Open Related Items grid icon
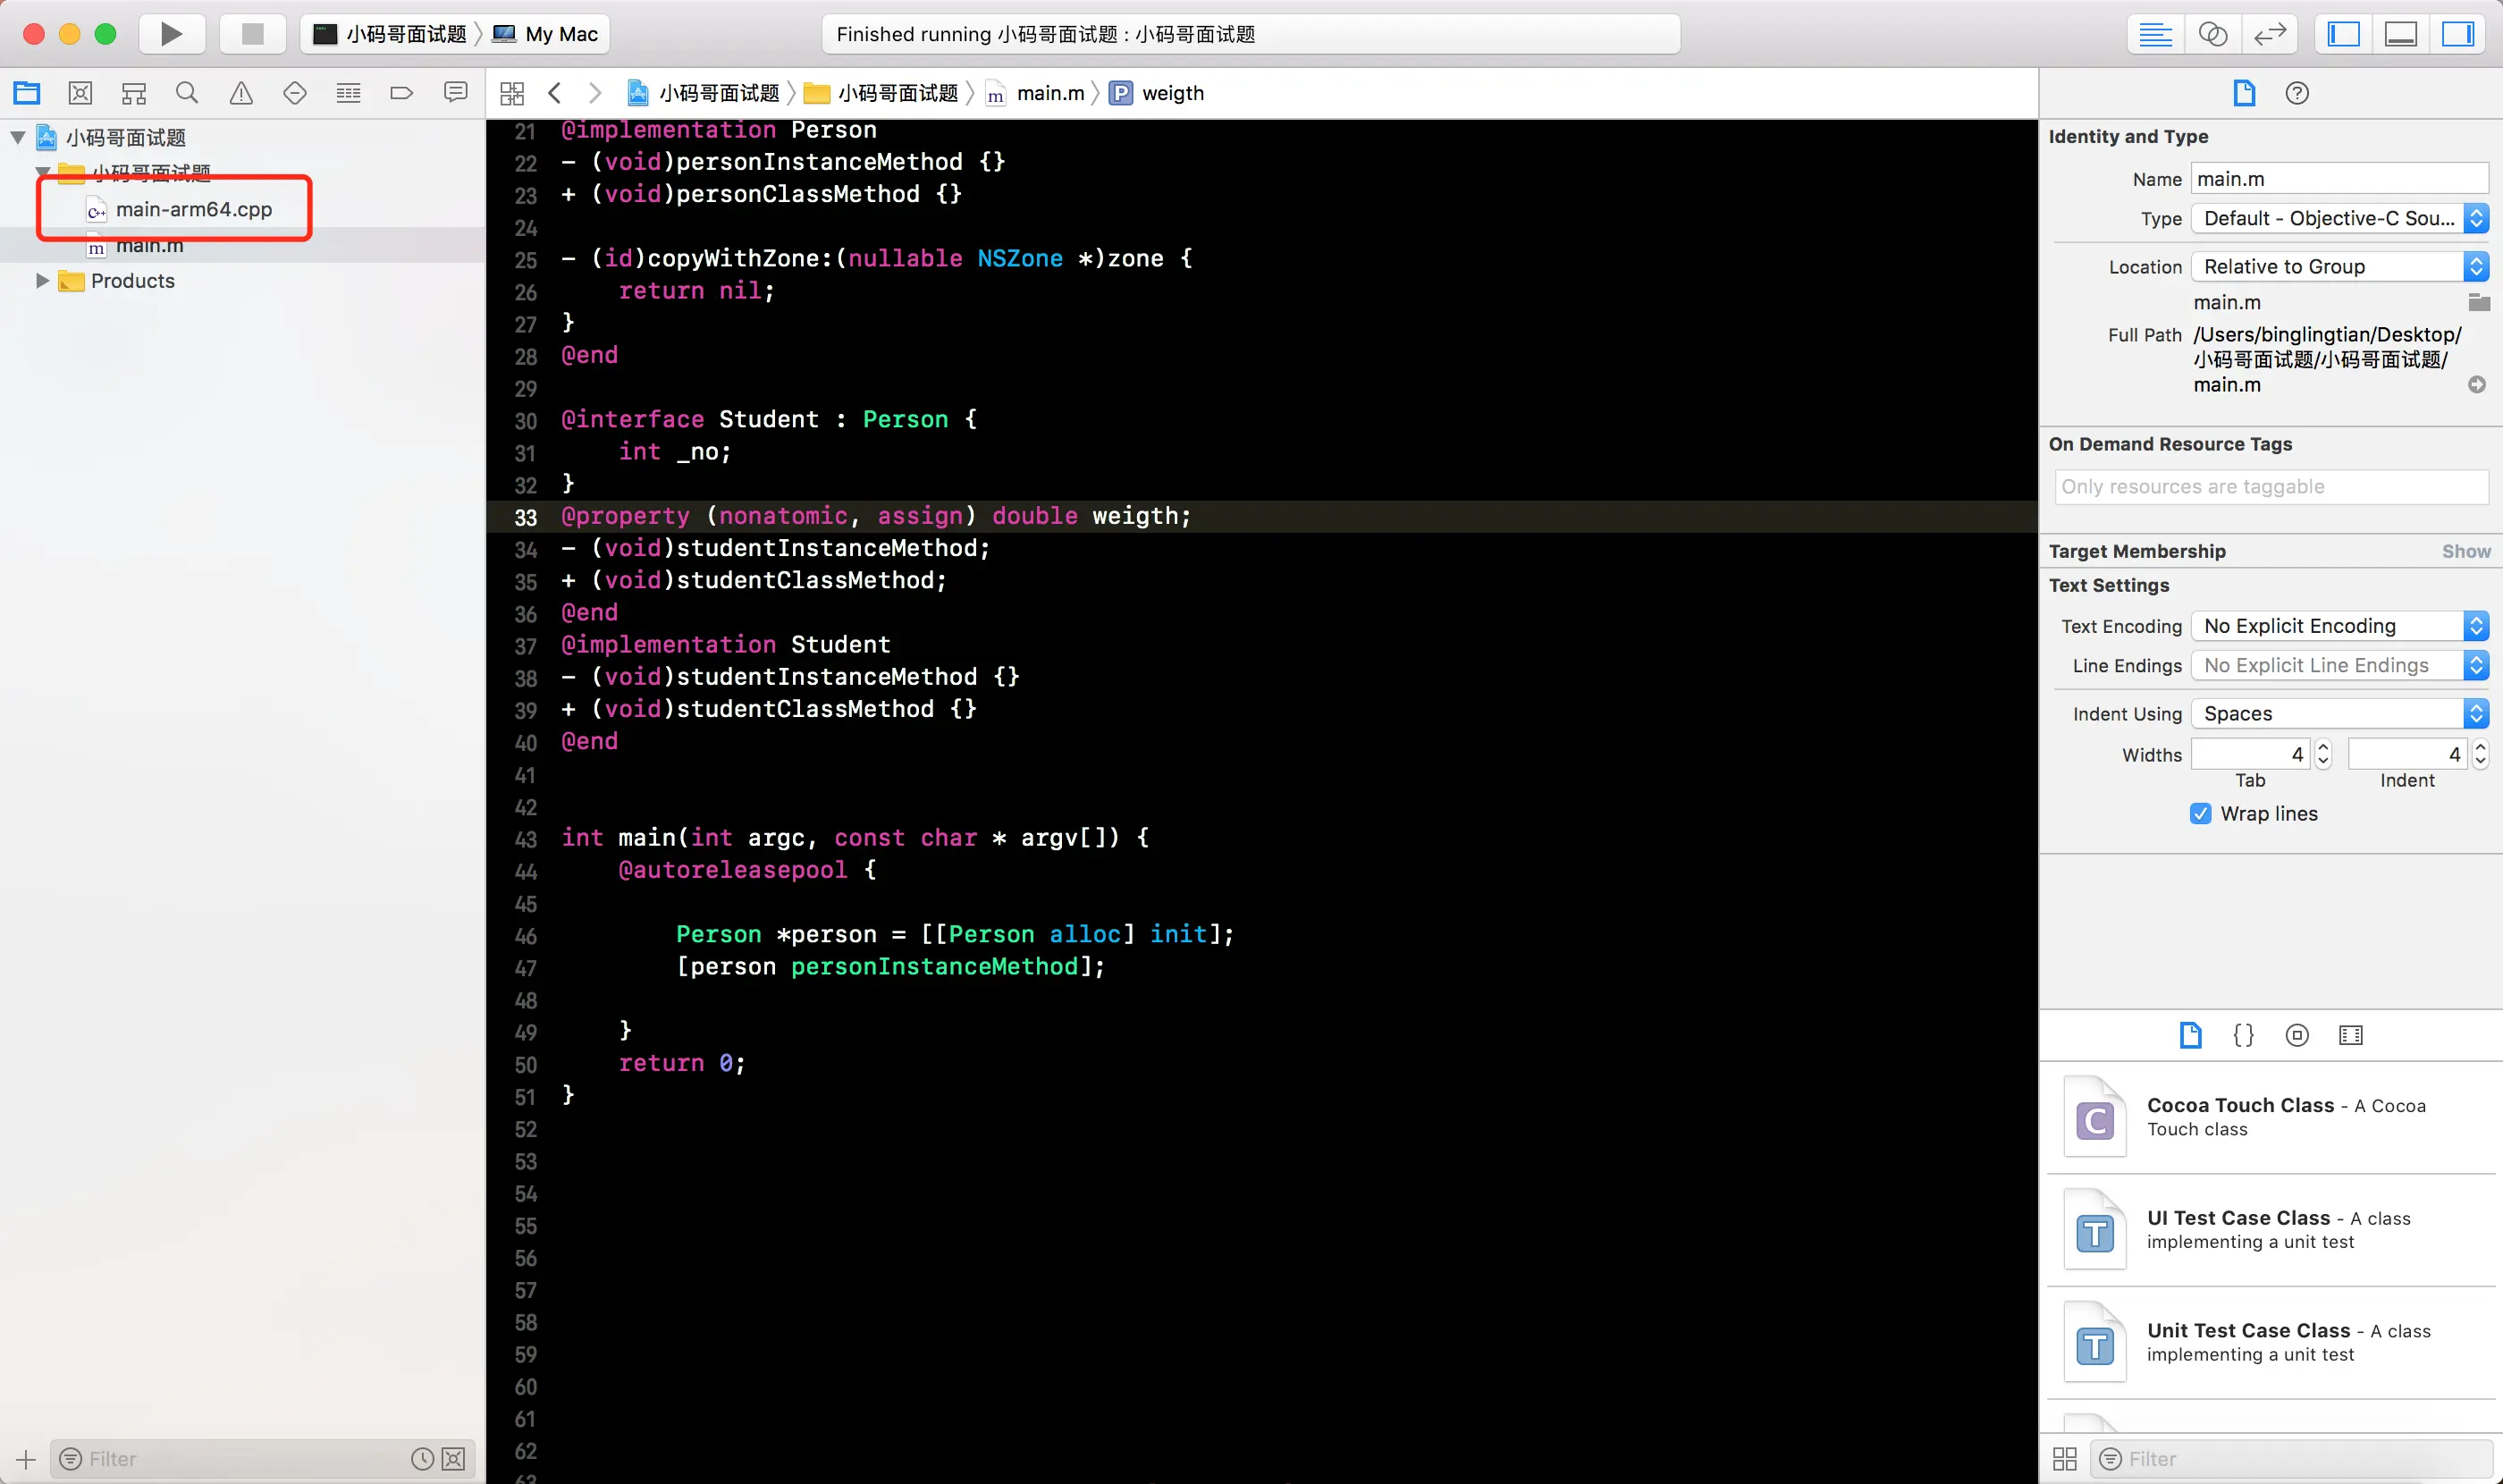The width and height of the screenshot is (2503, 1484). point(512,93)
